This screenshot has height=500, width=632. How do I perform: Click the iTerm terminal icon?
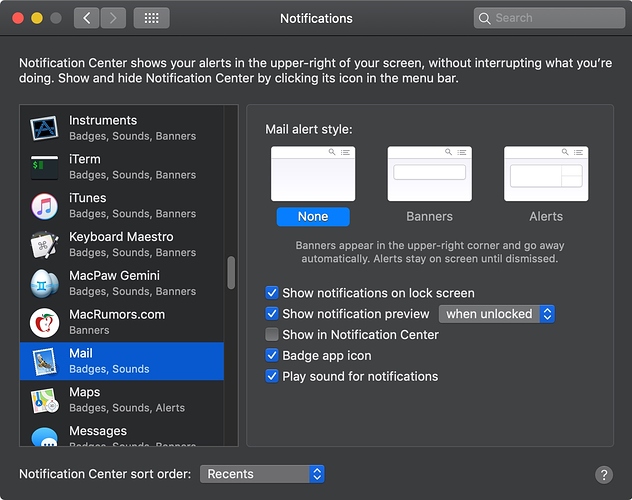point(44,167)
